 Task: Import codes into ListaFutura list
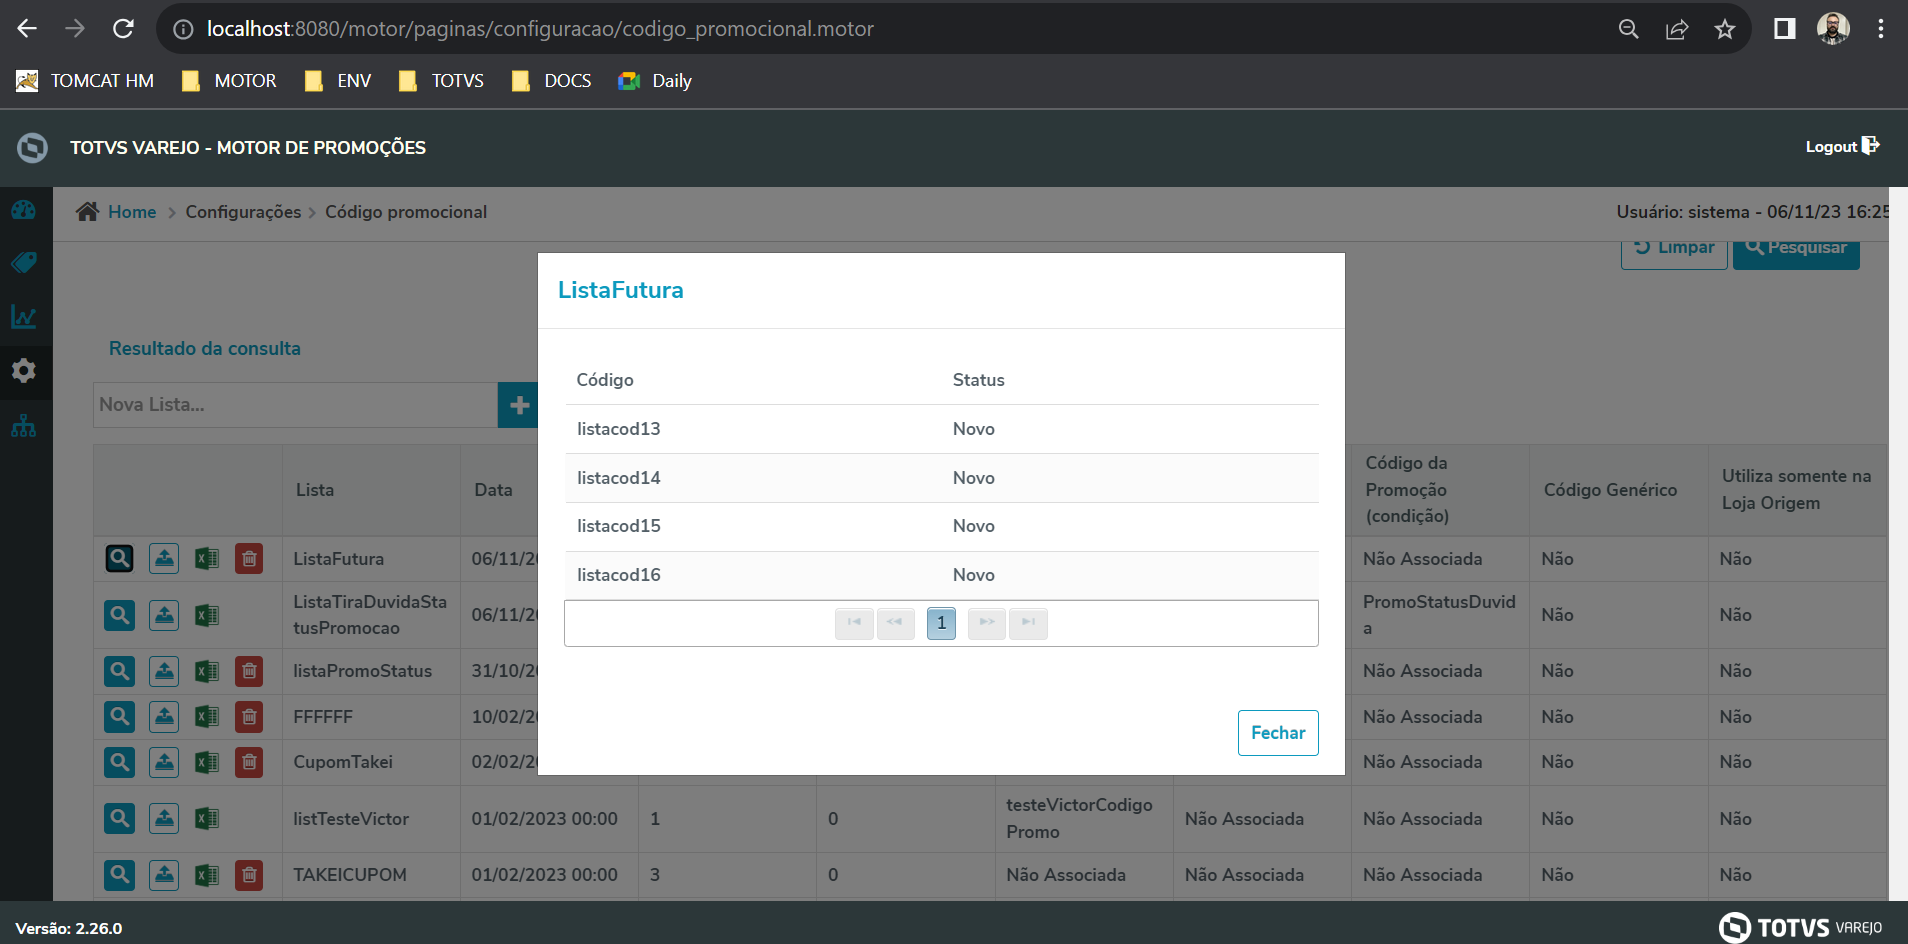(x=164, y=558)
